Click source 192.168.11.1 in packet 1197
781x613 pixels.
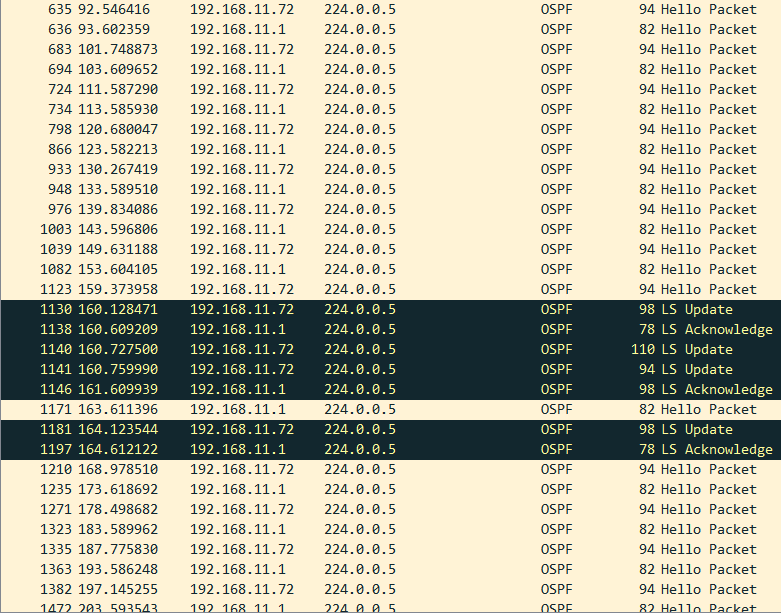238,449
